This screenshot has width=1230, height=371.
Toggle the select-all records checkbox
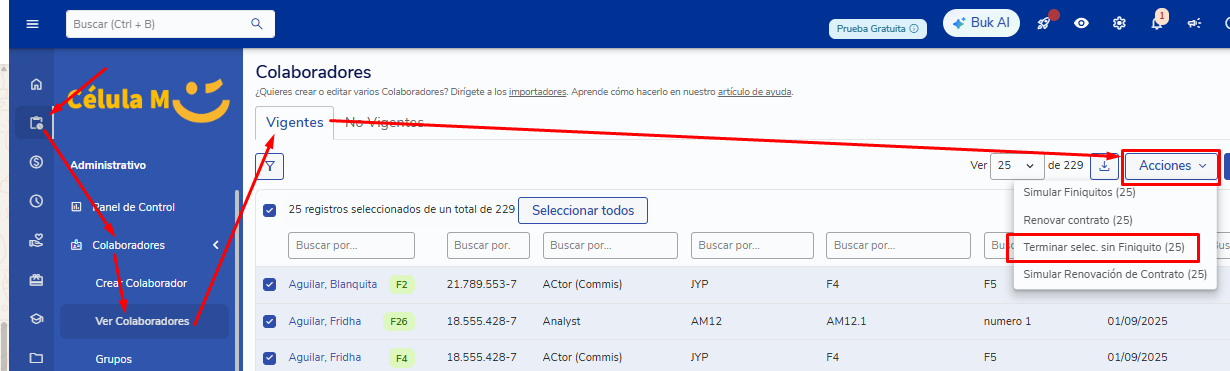(x=270, y=210)
